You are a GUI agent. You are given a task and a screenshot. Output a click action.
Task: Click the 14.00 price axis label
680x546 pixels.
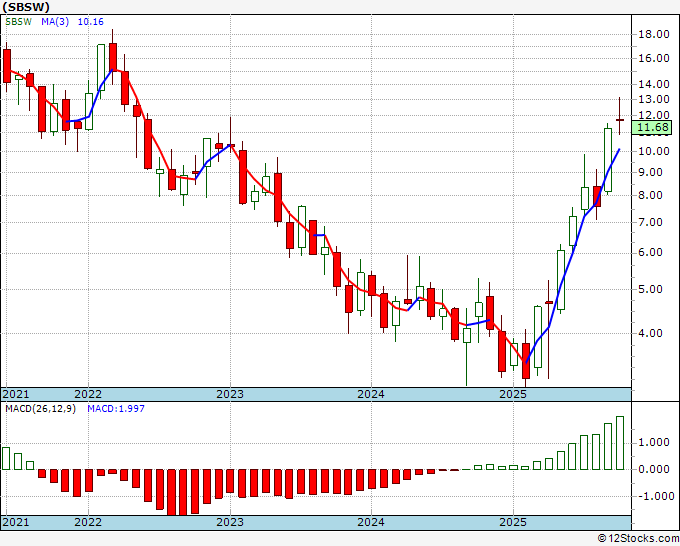tap(654, 84)
